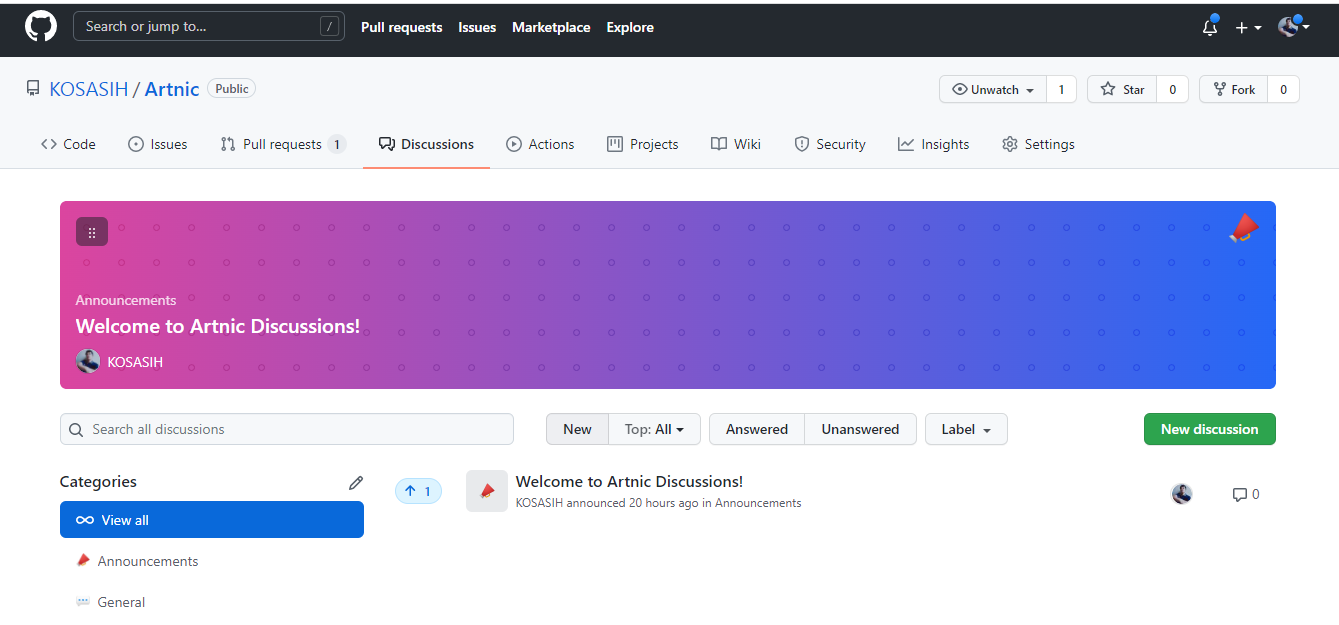Open the KOSASIH owner link
Screen dimensions: 1339x625
coord(89,89)
